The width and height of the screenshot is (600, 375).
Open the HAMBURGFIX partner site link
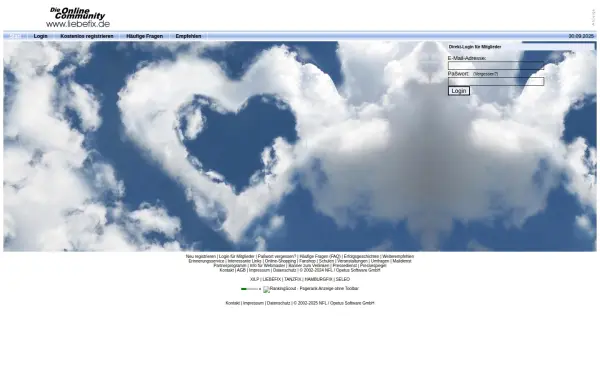click(x=318, y=279)
